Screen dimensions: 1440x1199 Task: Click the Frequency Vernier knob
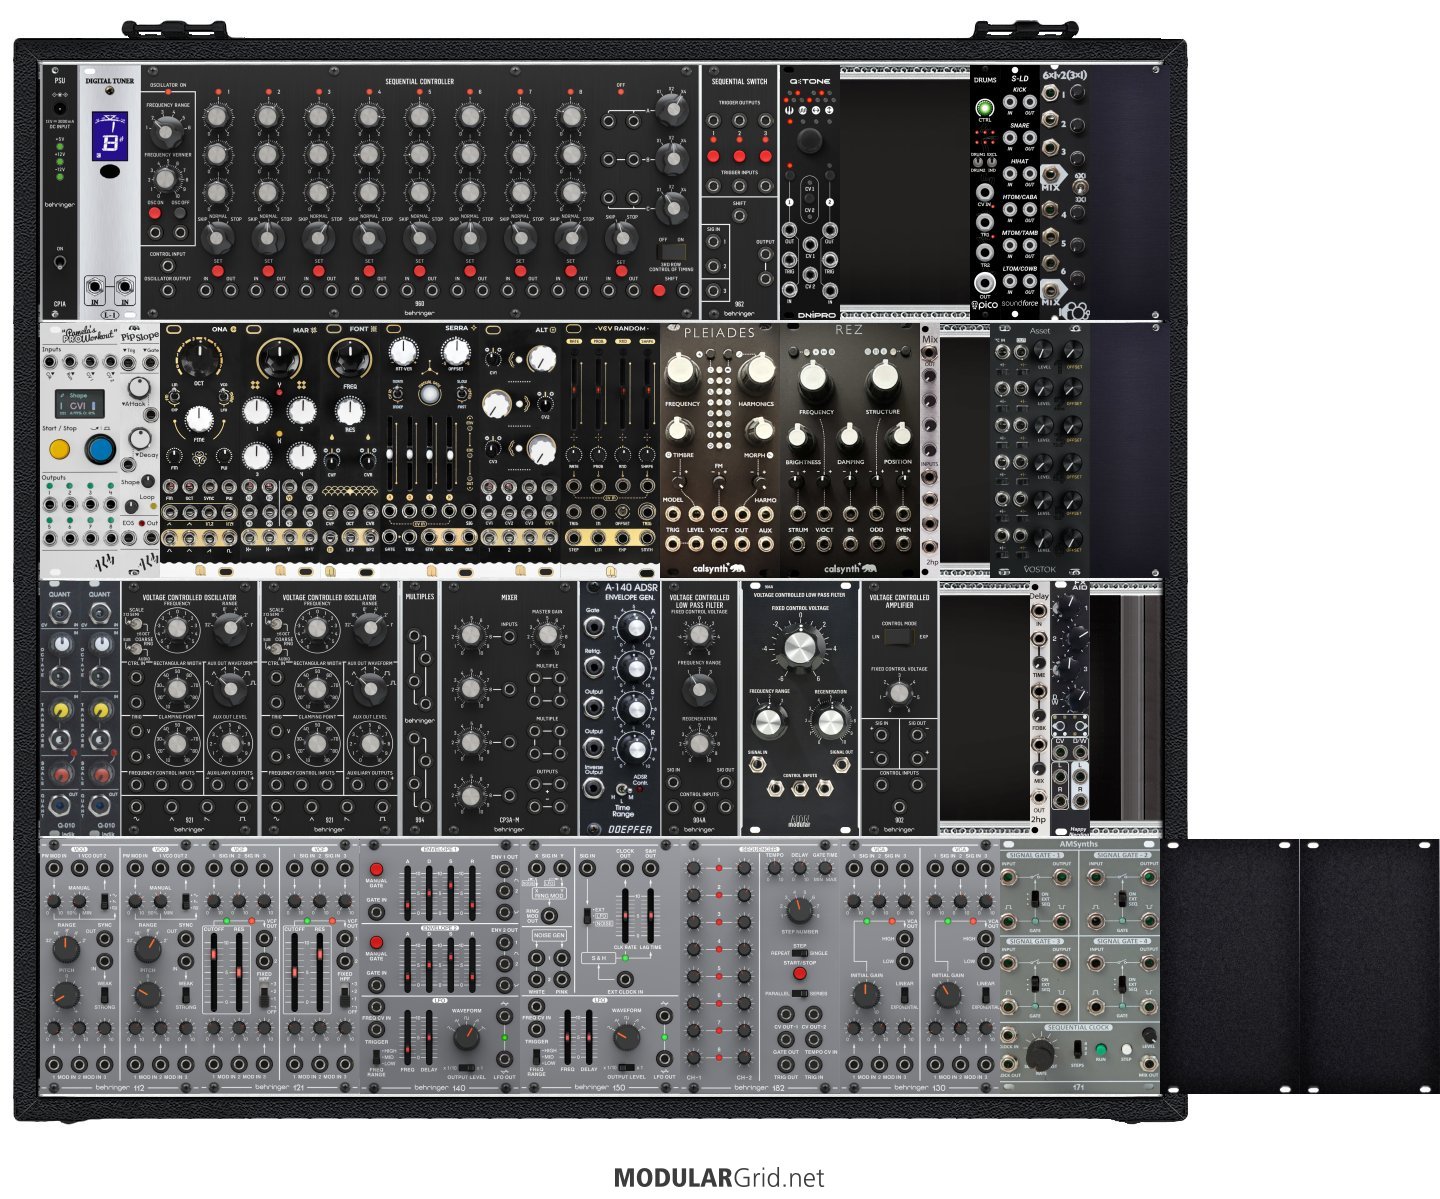point(166,179)
